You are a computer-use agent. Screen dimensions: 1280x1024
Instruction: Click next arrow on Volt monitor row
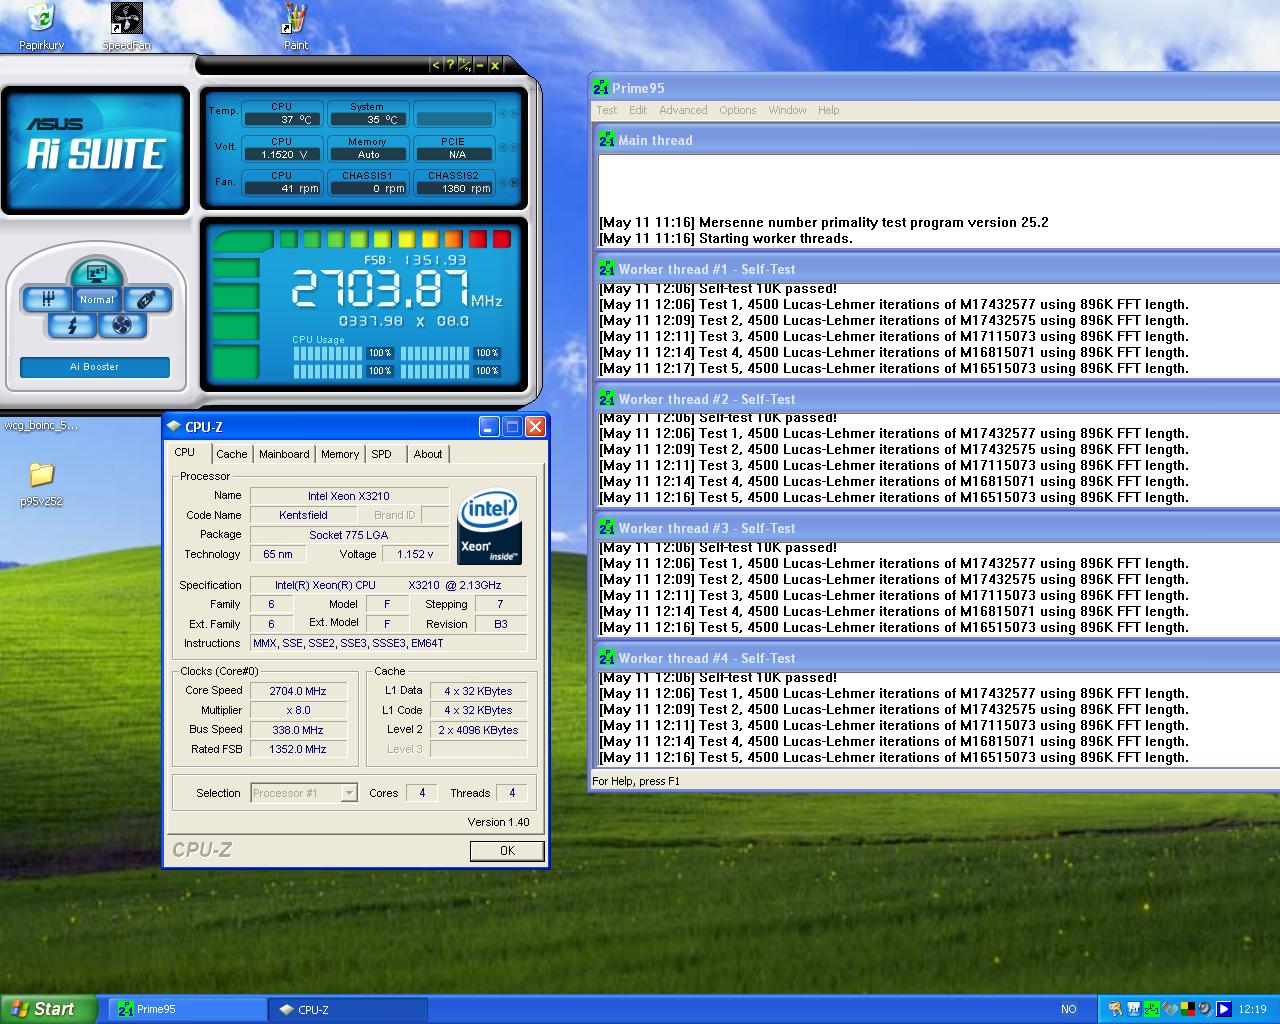click(x=514, y=147)
